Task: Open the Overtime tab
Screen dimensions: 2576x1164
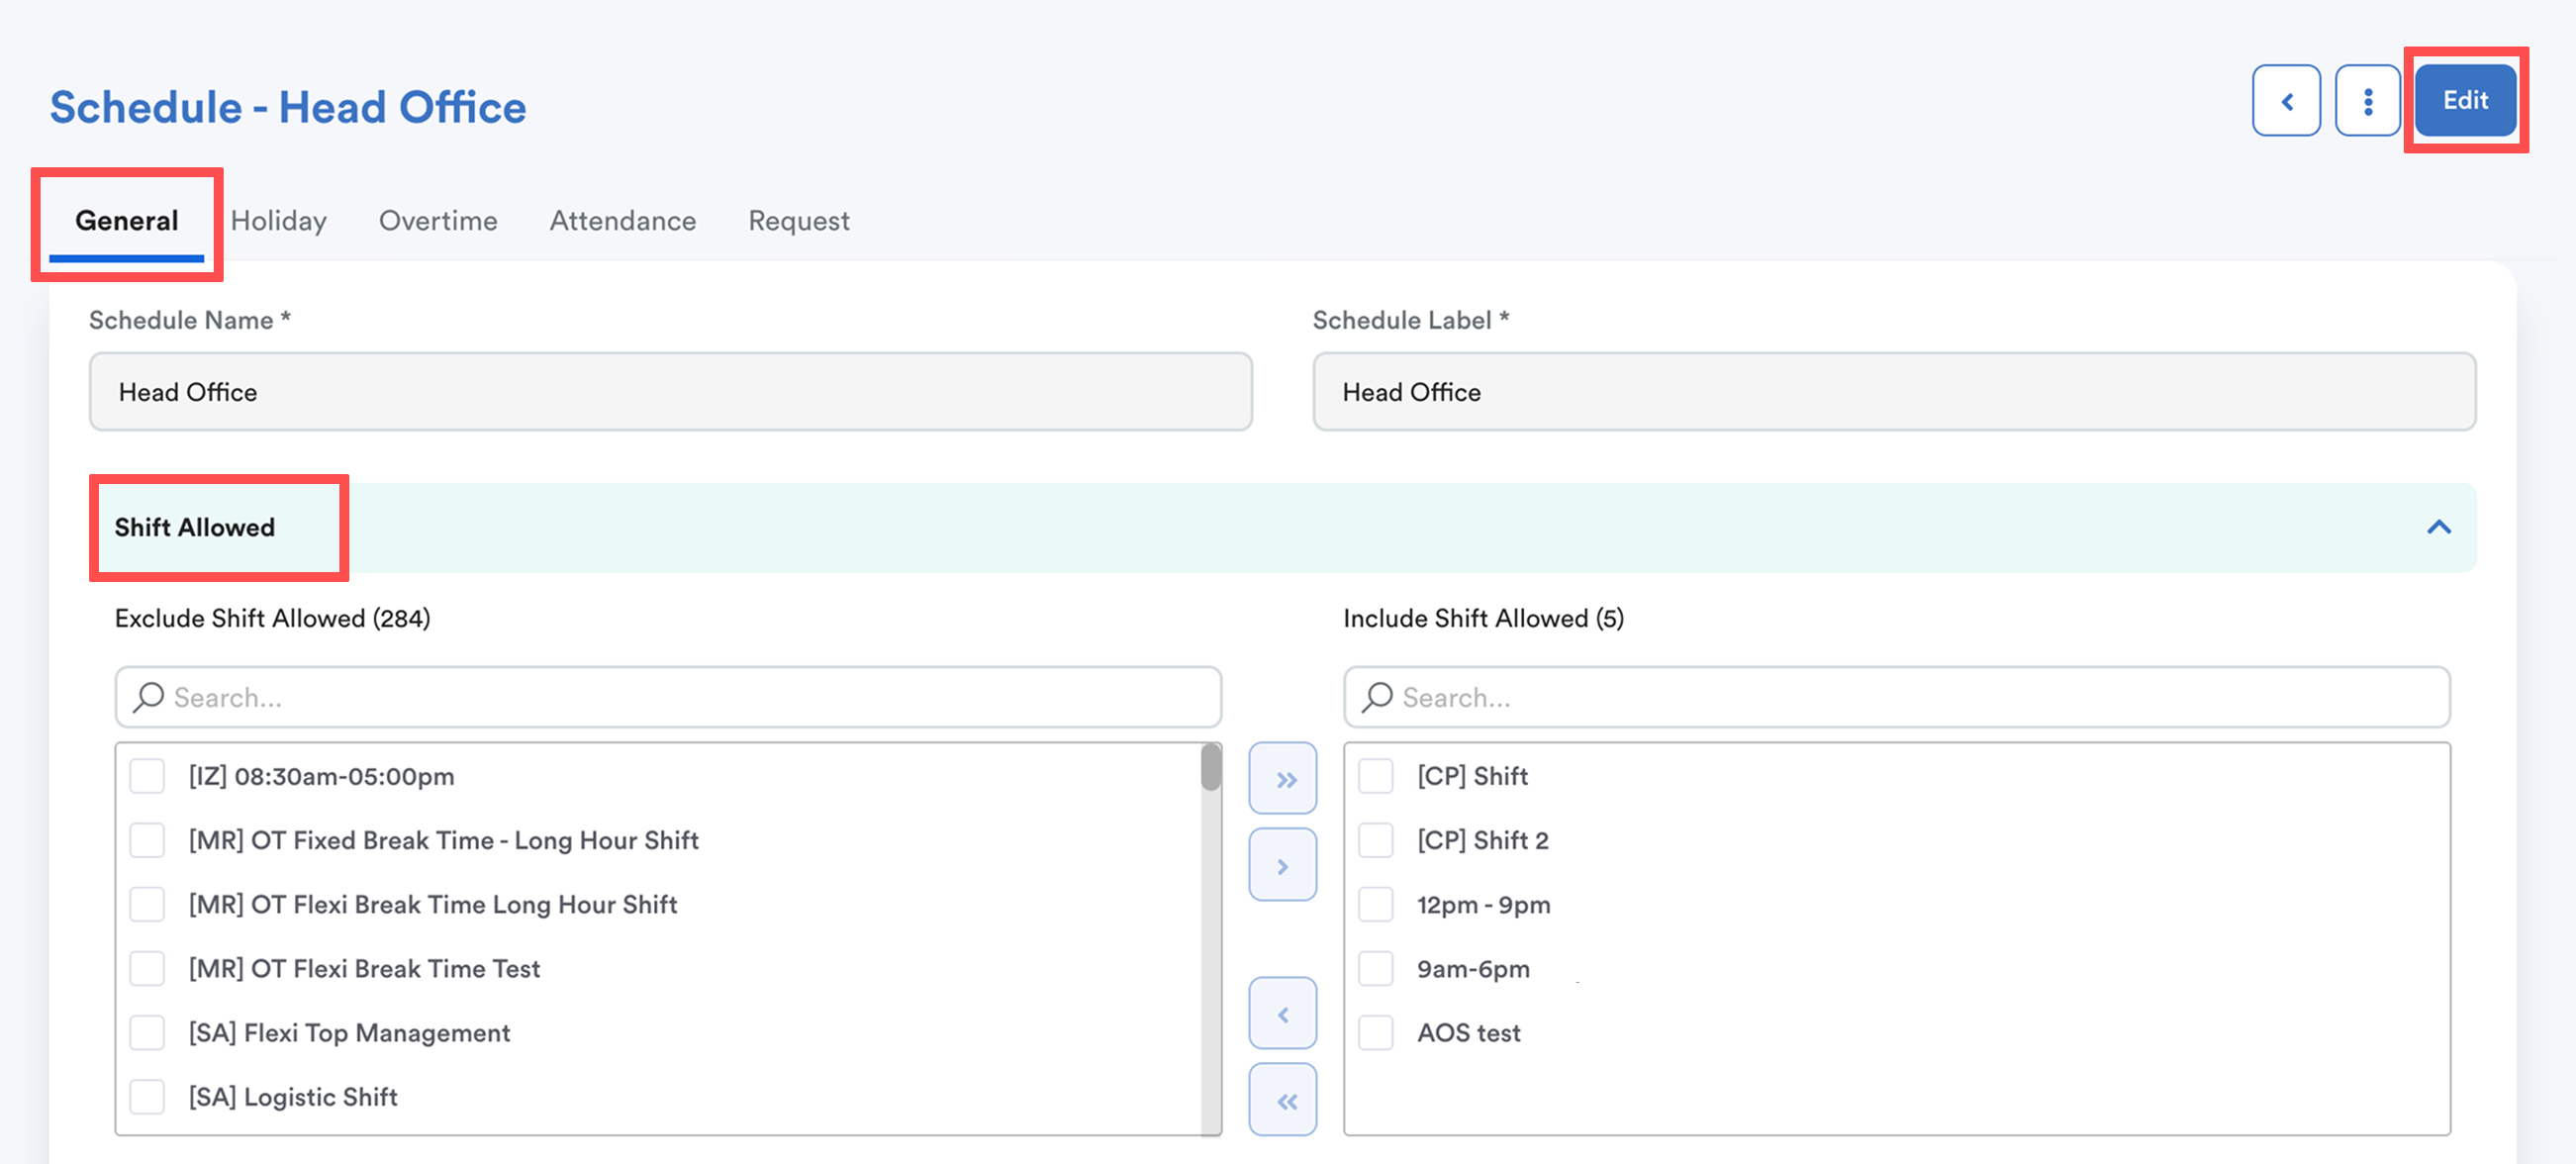Action: click(437, 221)
